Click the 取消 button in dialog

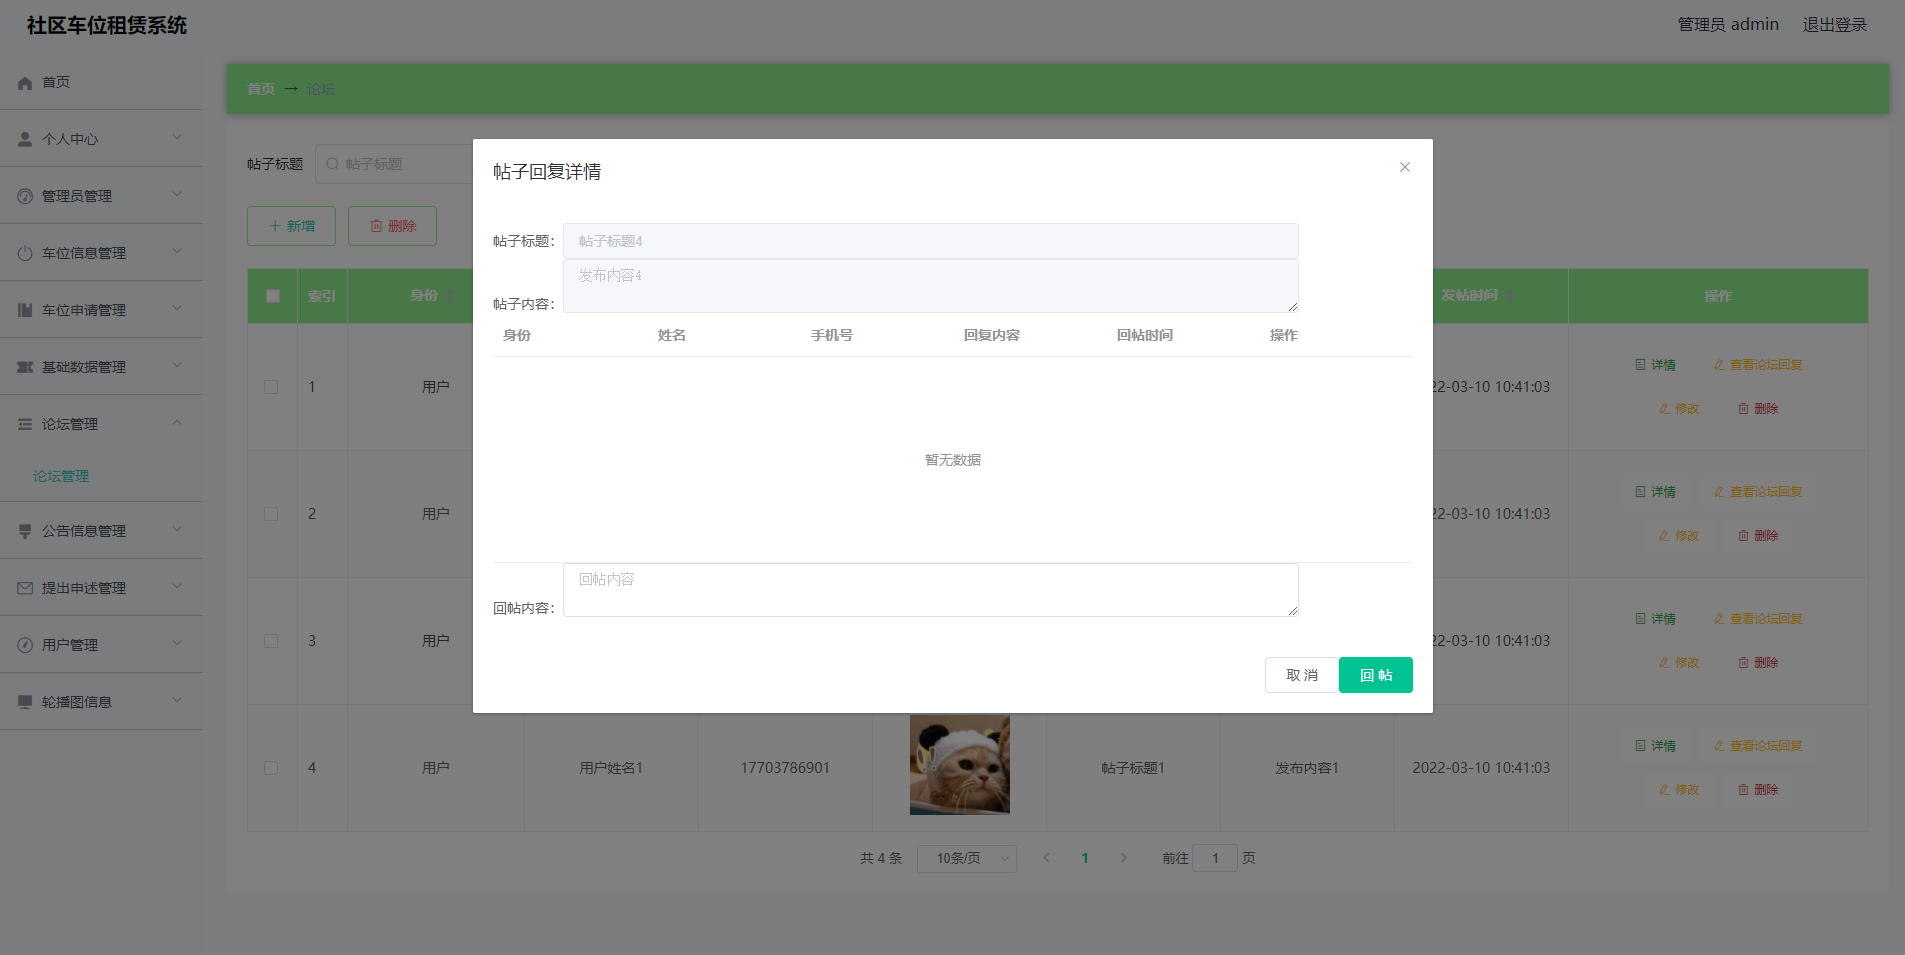pyautogui.click(x=1302, y=675)
